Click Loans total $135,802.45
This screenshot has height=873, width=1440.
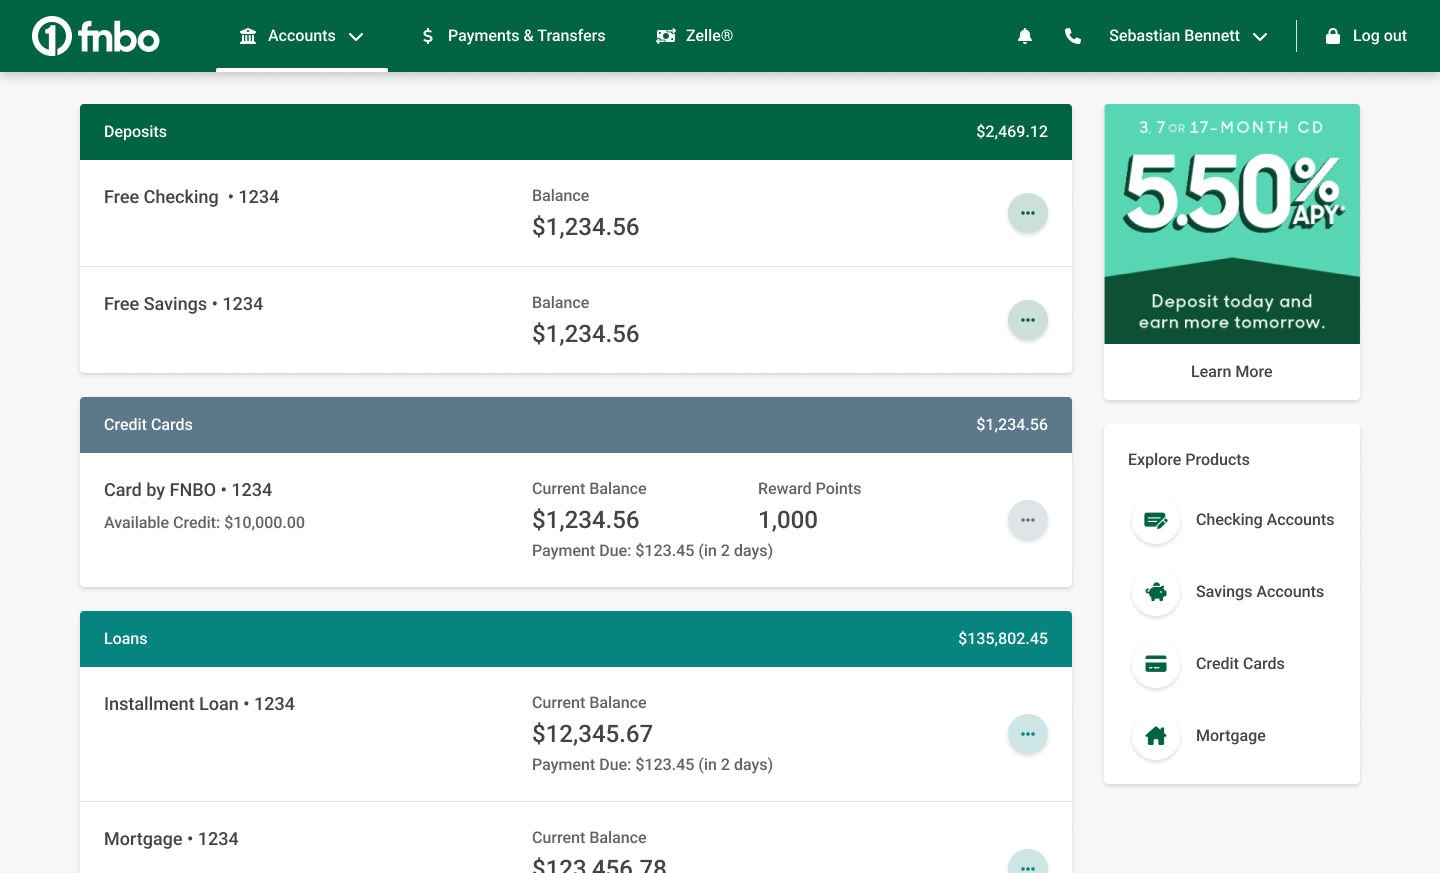point(1003,639)
